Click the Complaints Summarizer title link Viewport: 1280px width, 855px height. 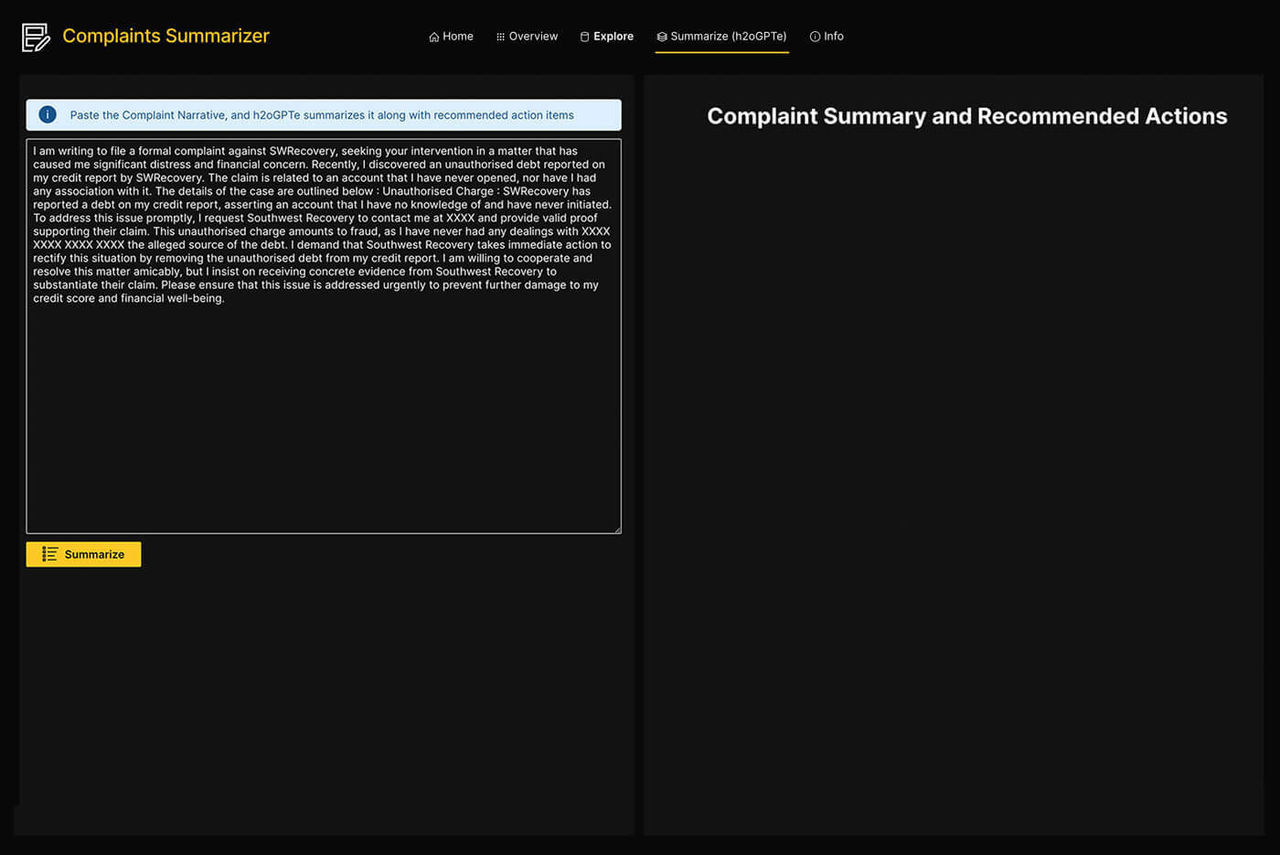tap(165, 36)
